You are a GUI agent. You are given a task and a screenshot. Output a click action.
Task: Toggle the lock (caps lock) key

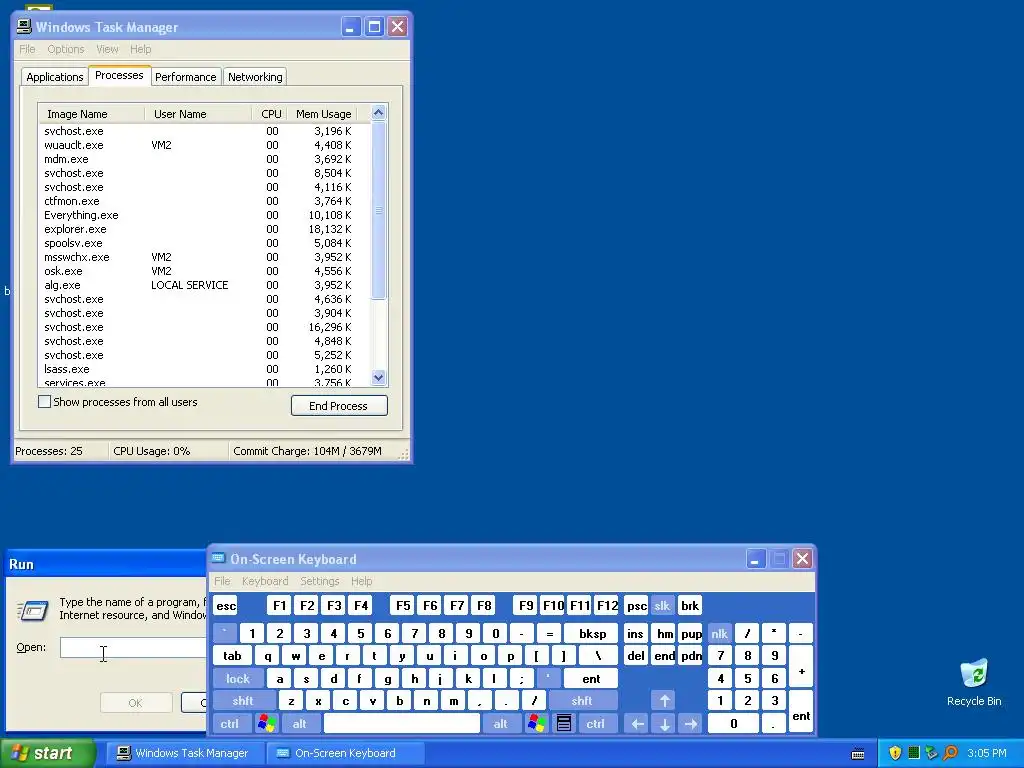(238, 679)
